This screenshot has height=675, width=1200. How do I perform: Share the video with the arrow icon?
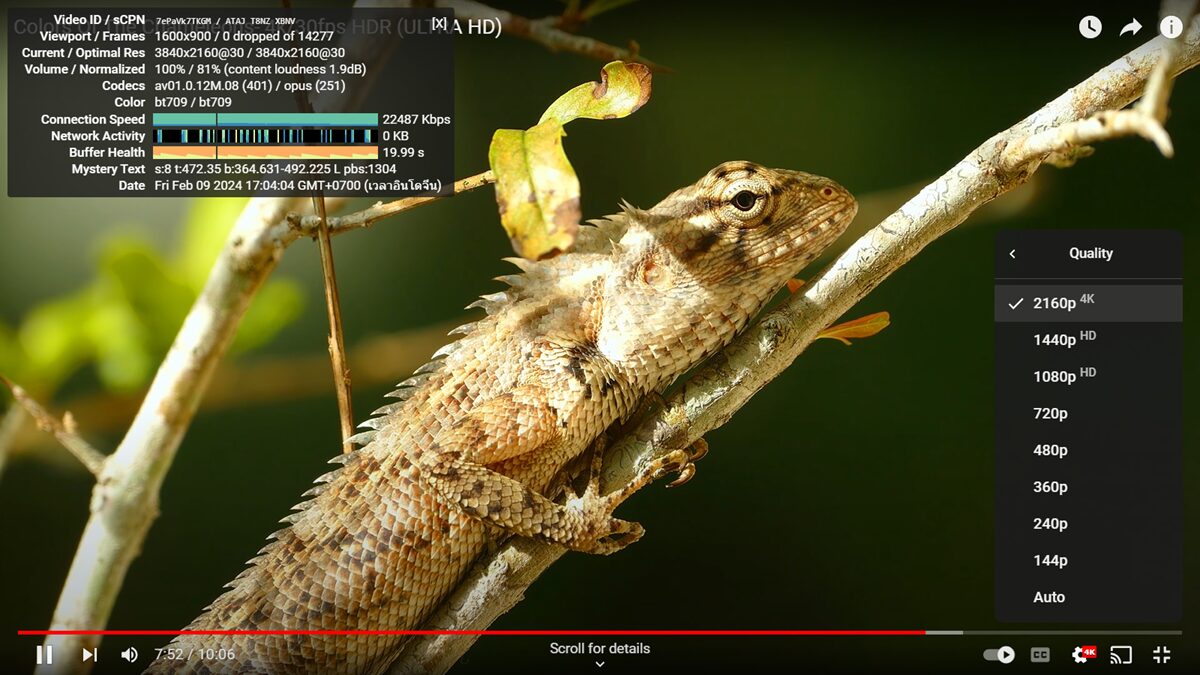pyautogui.click(x=1131, y=27)
